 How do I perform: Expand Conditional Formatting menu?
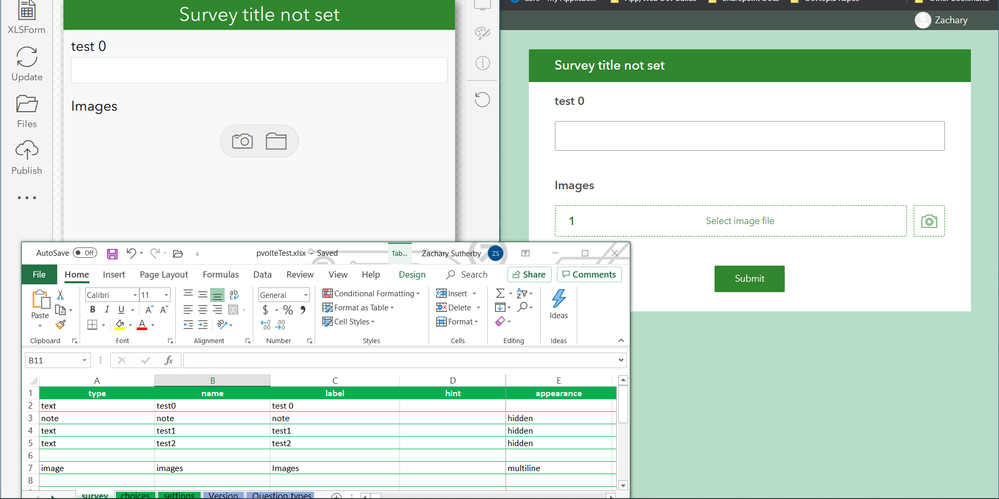(371, 294)
